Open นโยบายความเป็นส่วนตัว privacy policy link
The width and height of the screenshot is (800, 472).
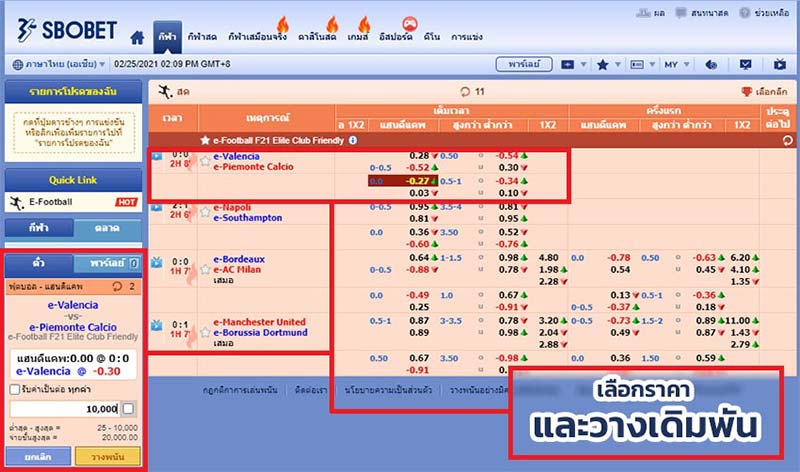point(388,390)
